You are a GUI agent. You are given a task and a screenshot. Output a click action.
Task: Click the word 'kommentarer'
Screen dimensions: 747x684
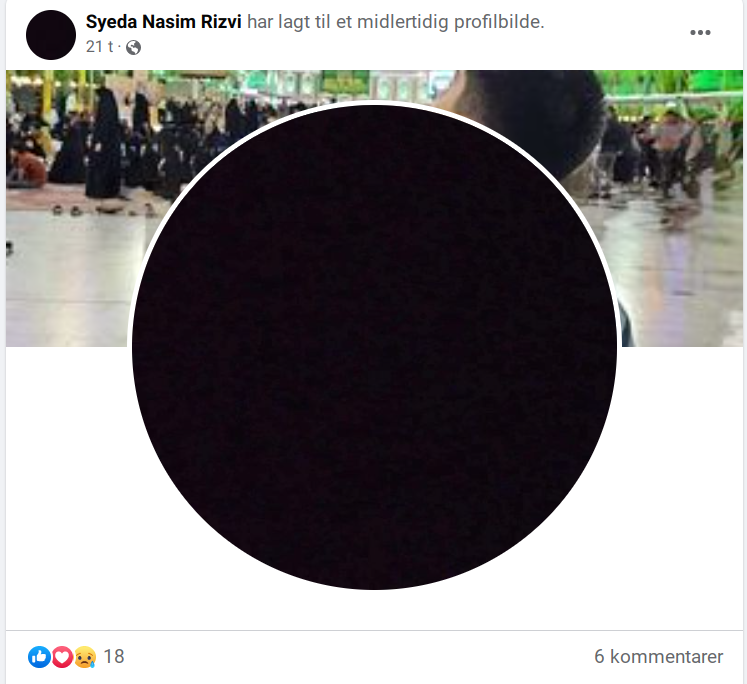pos(666,656)
